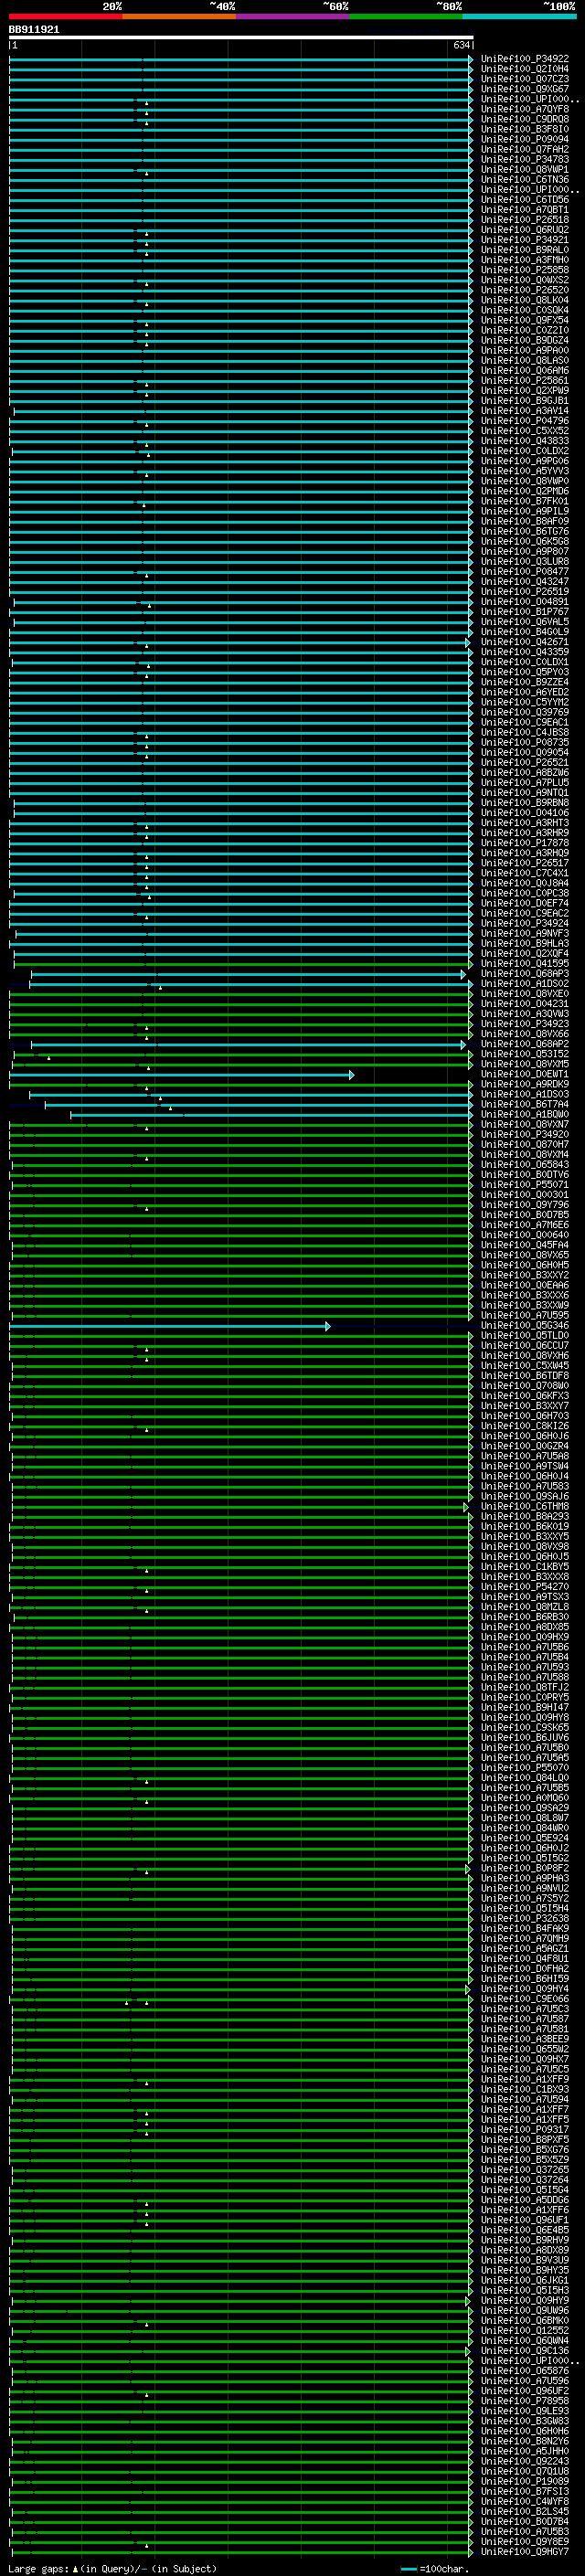
Task: Open hit label UniRef100_Q12552
Action: tap(525, 2330)
